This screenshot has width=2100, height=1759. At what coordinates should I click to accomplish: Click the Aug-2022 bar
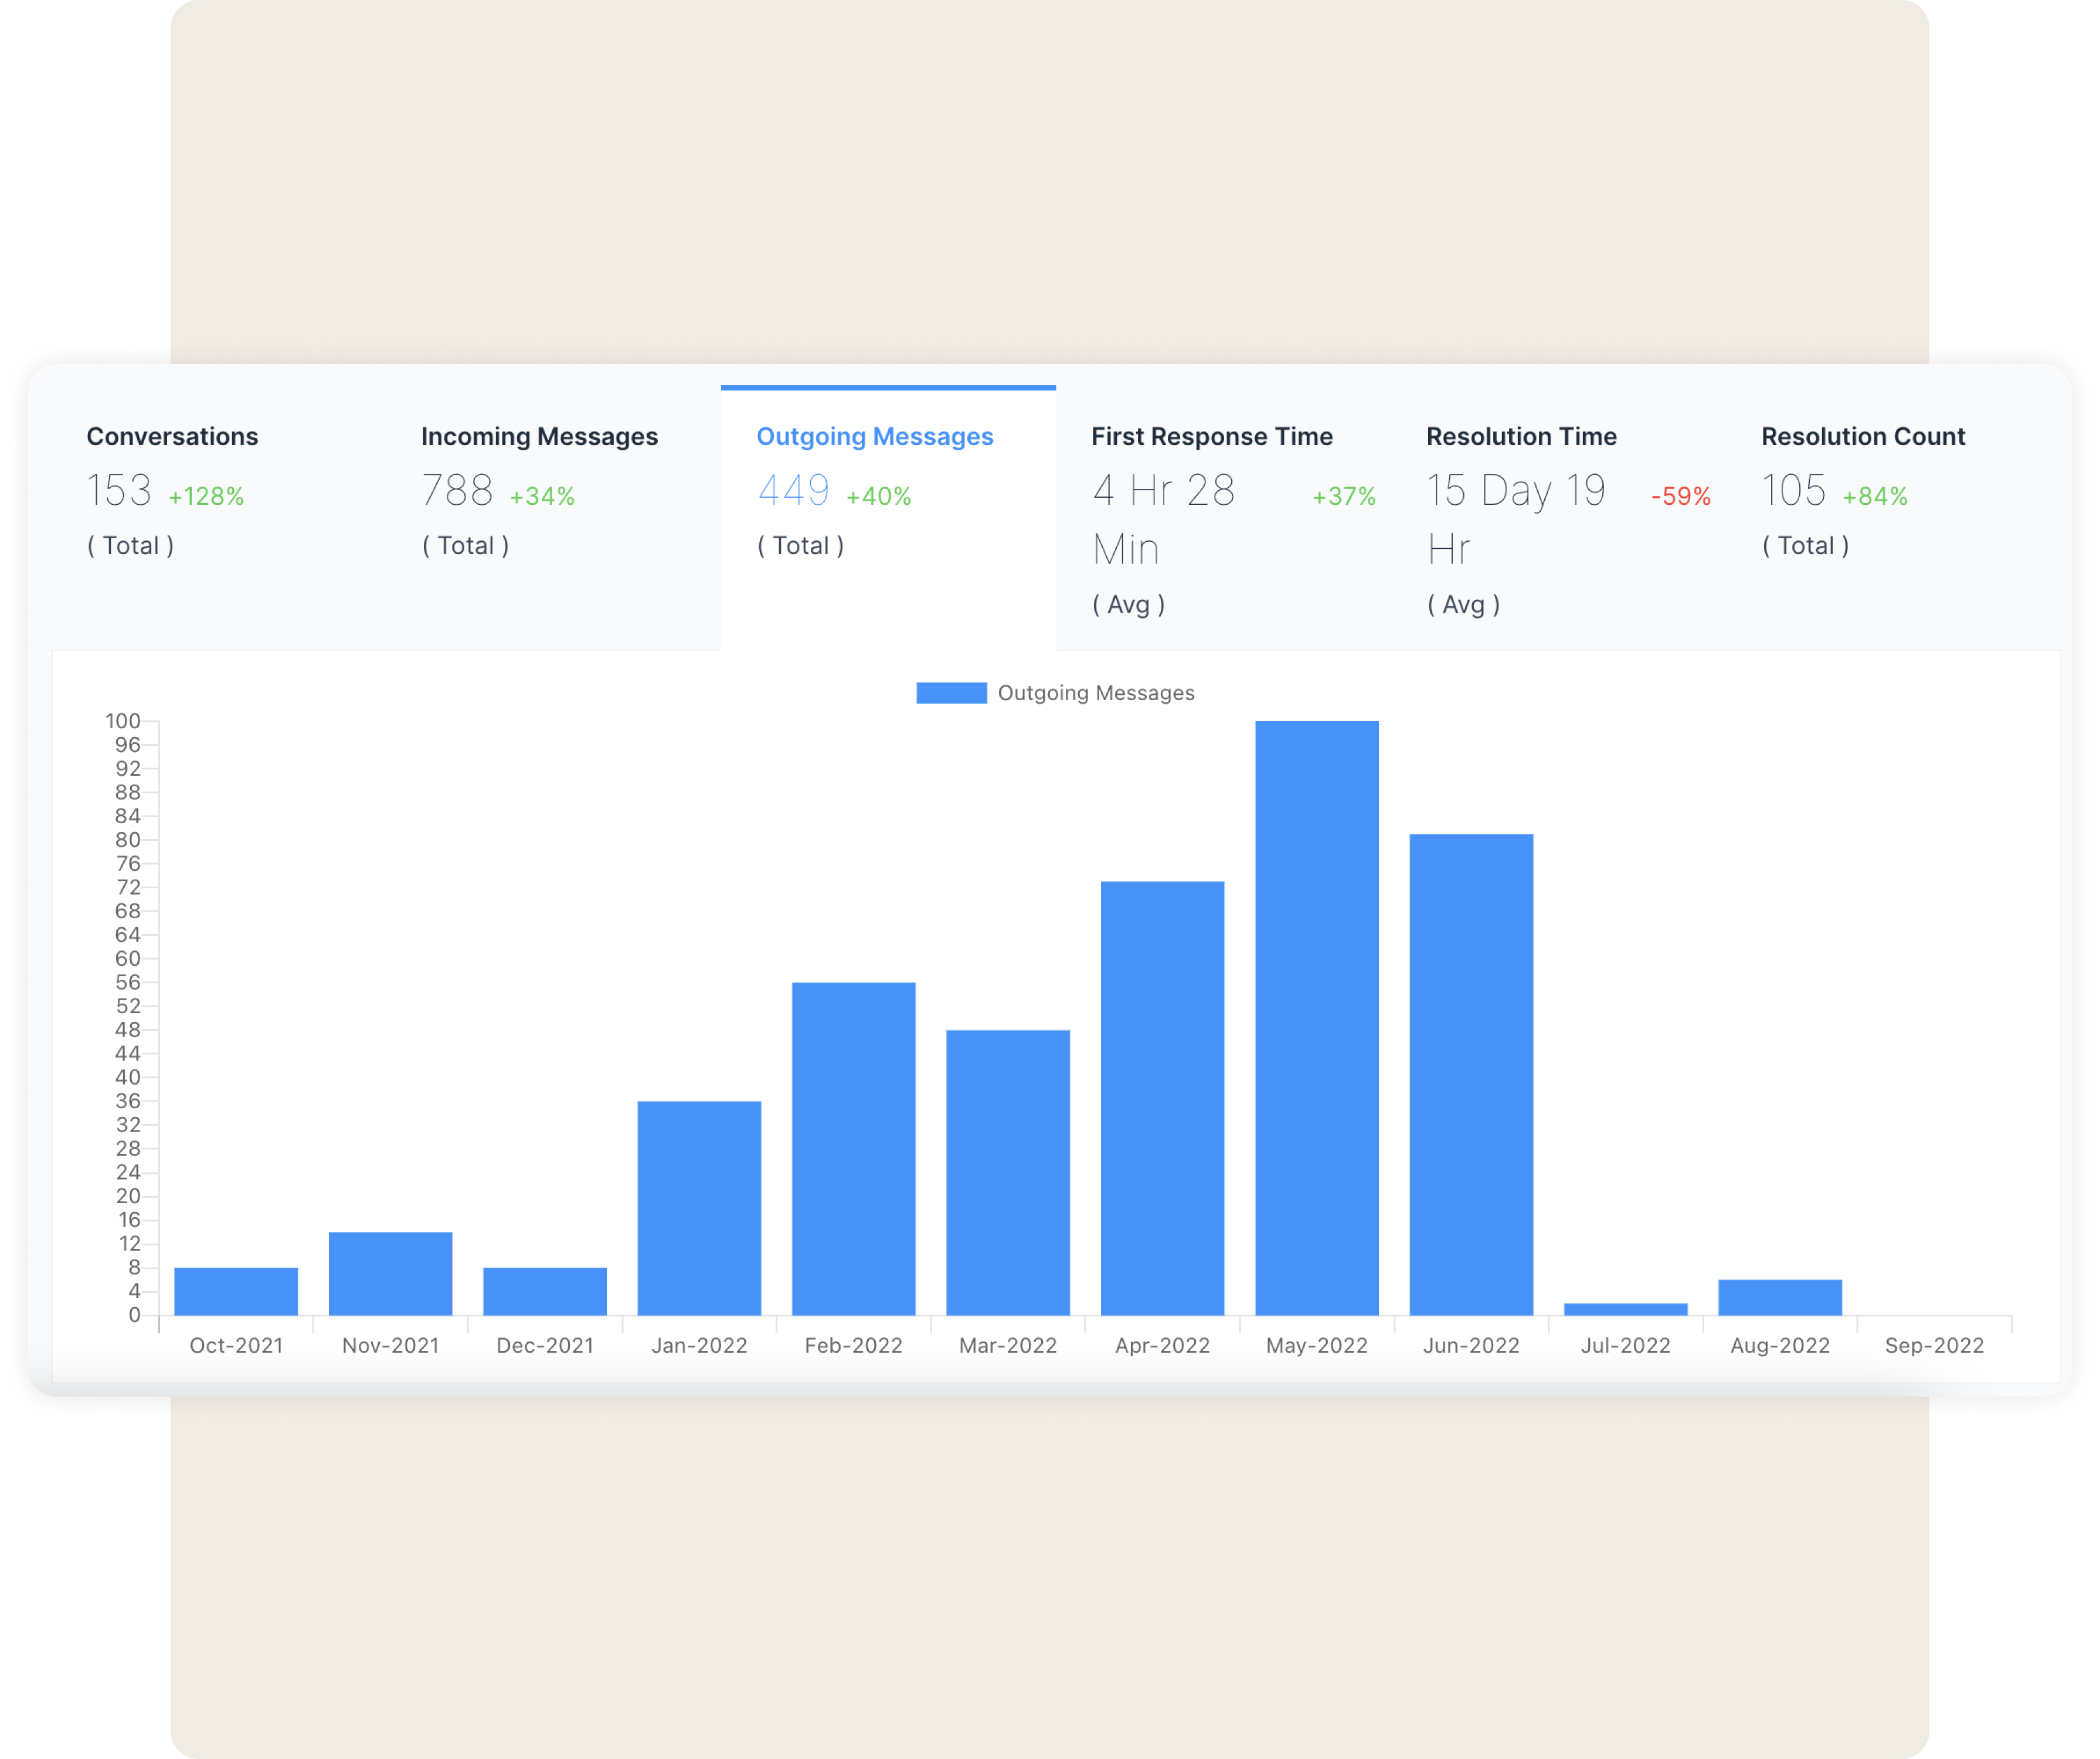click(x=1780, y=1297)
